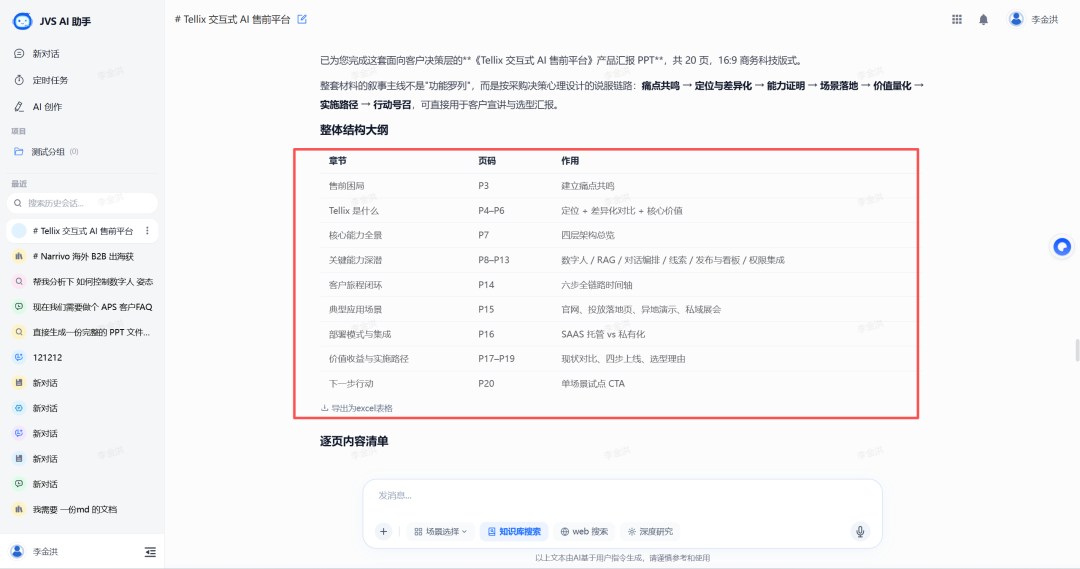Viewport: 1080px width, 569px height.
Task: Edit the conversation title with pencil icon
Action: pos(302,19)
